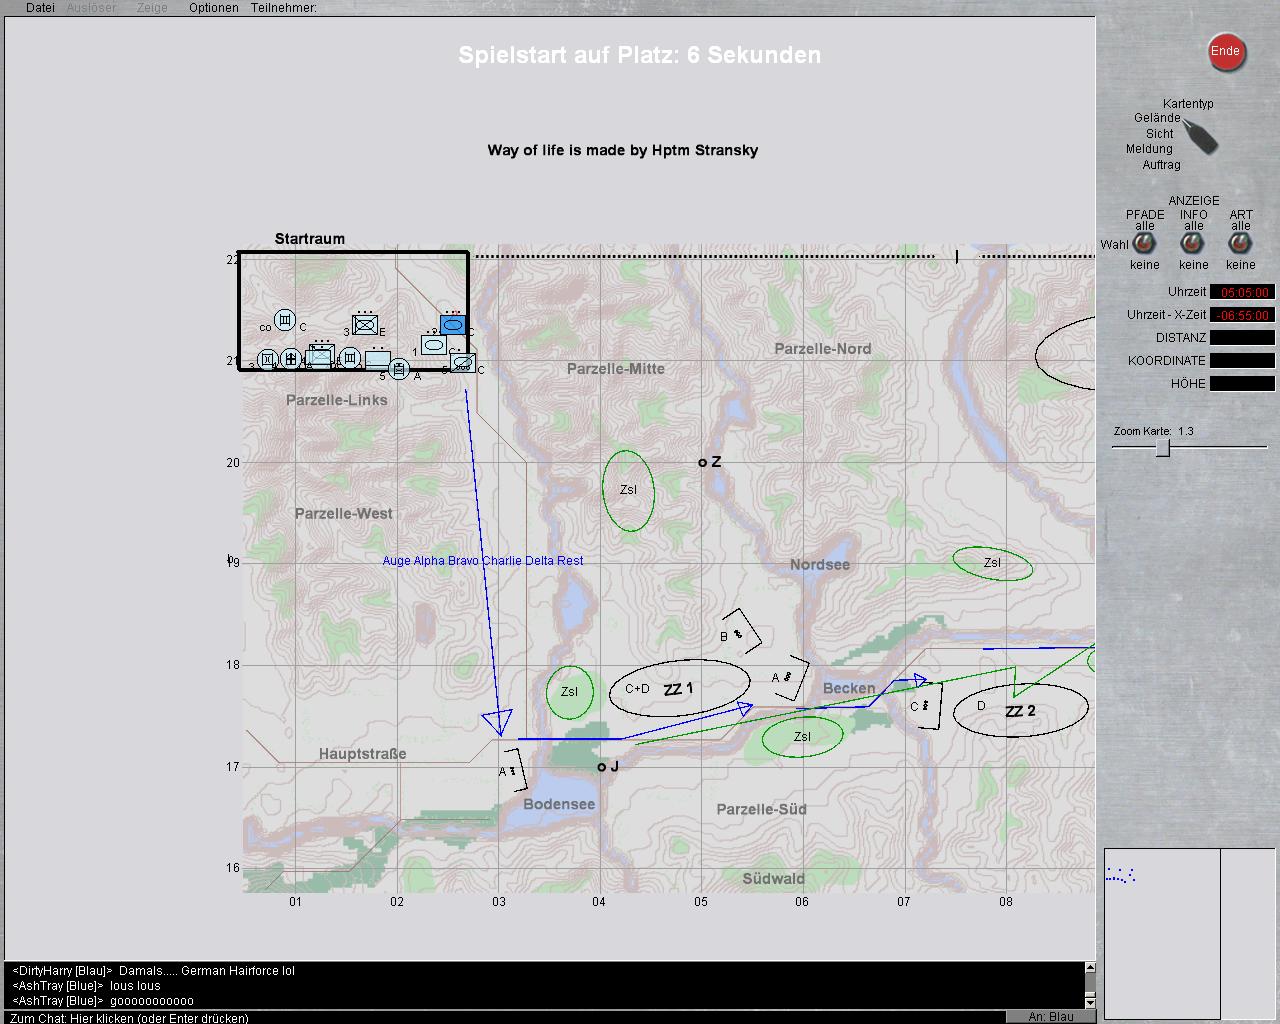Click waypoint marker J near Bodensee
Viewport: 1280px width, 1024px height.
pos(601,767)
